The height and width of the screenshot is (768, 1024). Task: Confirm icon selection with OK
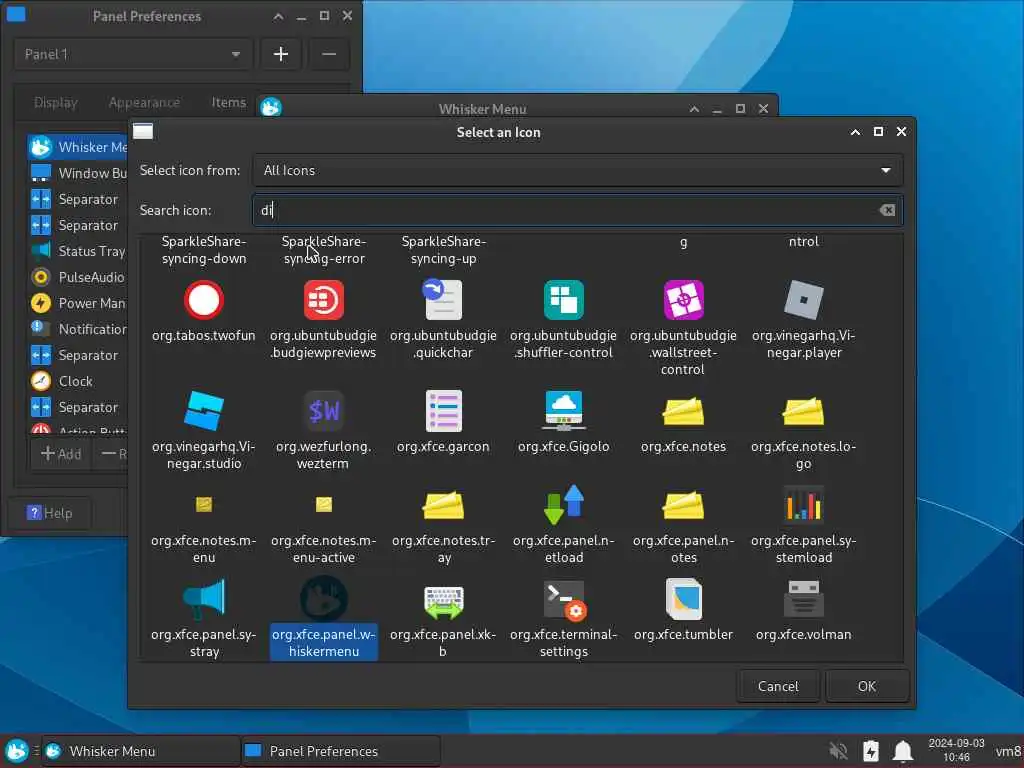coord(867,686)
